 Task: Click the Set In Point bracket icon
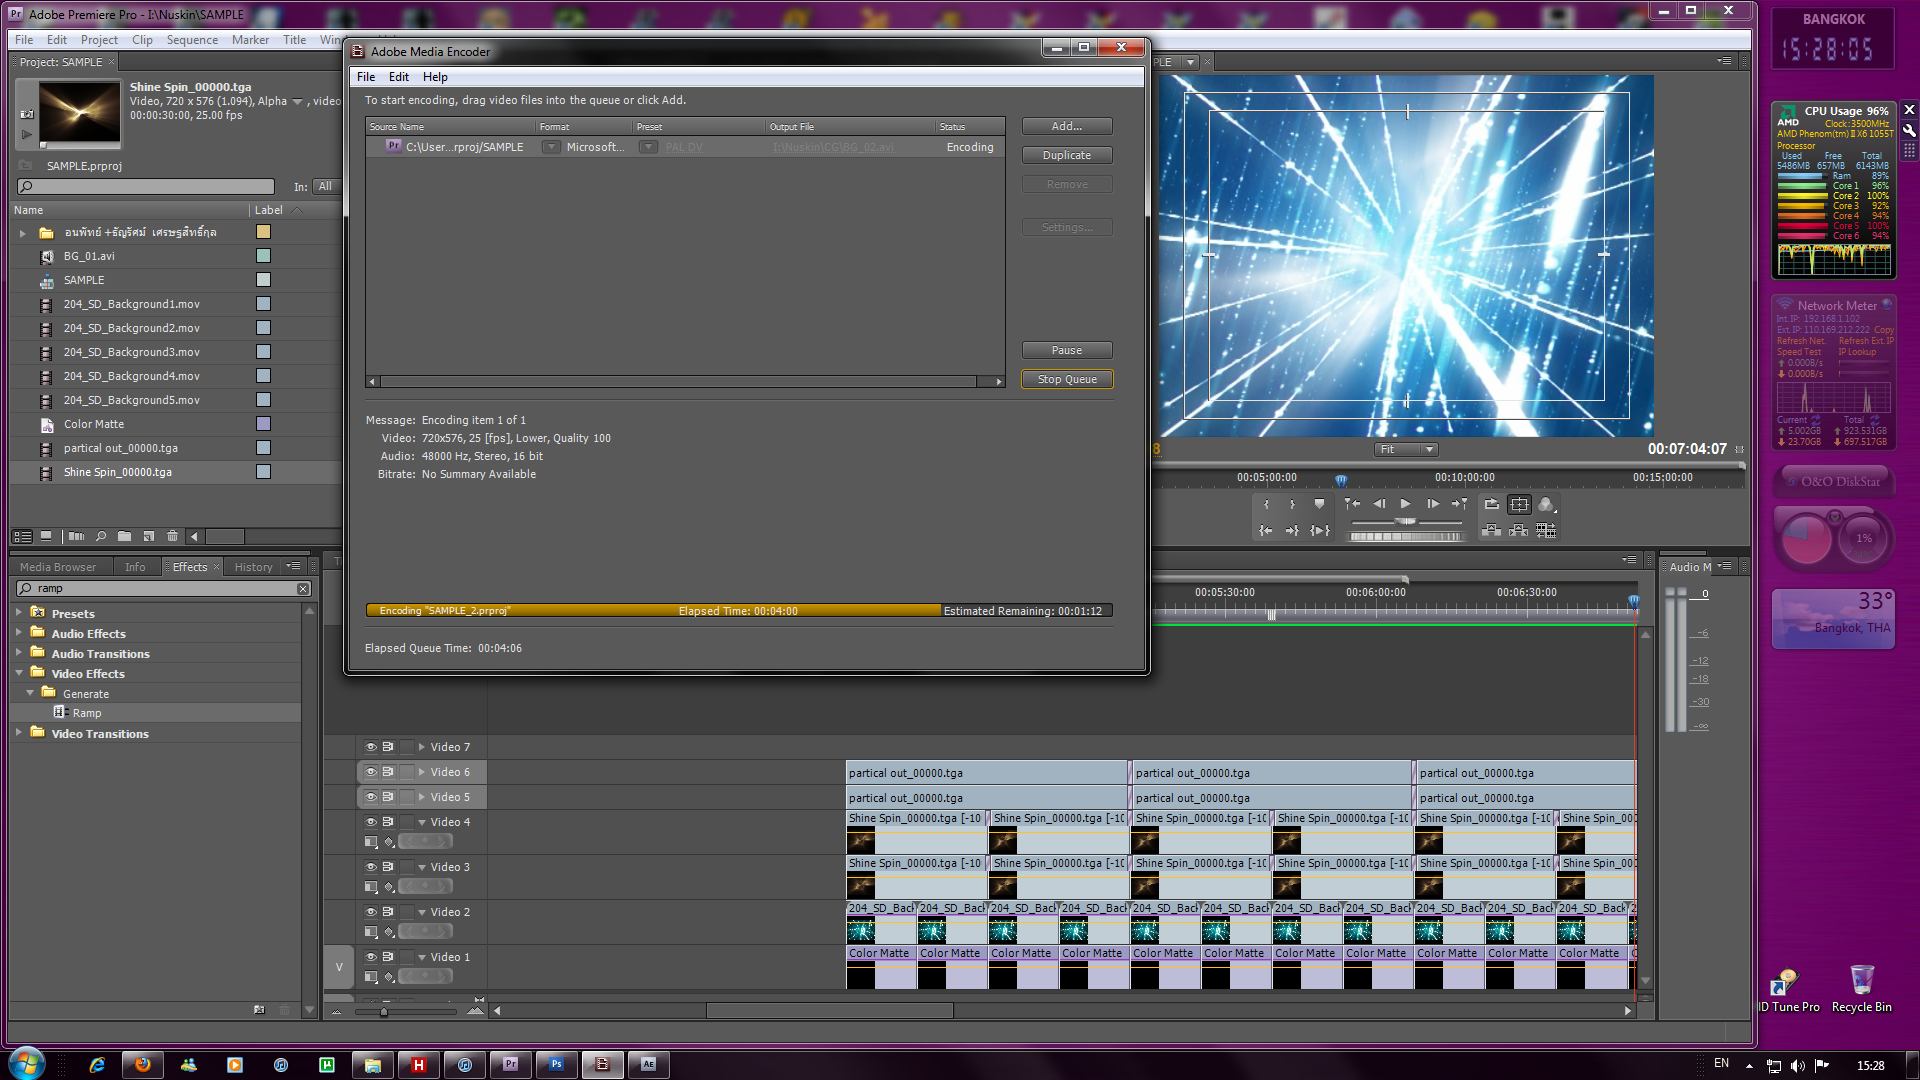[x=1265, y=504]
